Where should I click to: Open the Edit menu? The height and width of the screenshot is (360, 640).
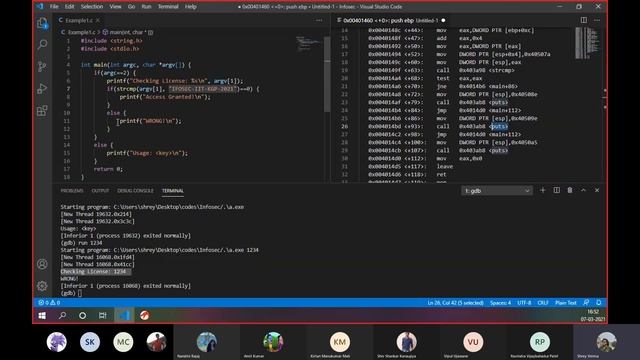[69, 7]
